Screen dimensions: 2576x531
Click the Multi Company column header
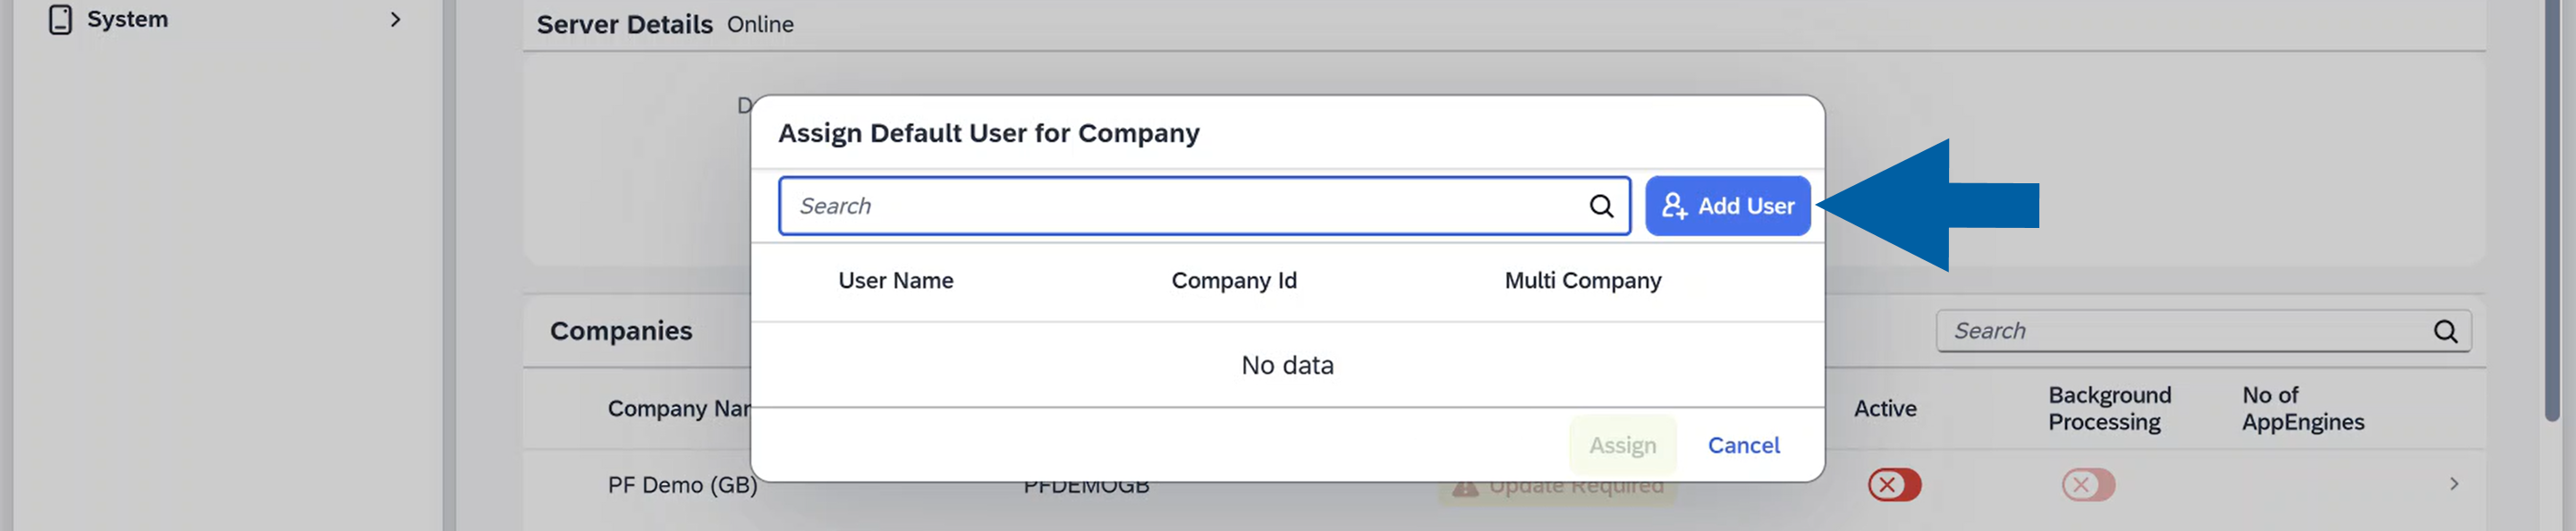click(1583, 281)
